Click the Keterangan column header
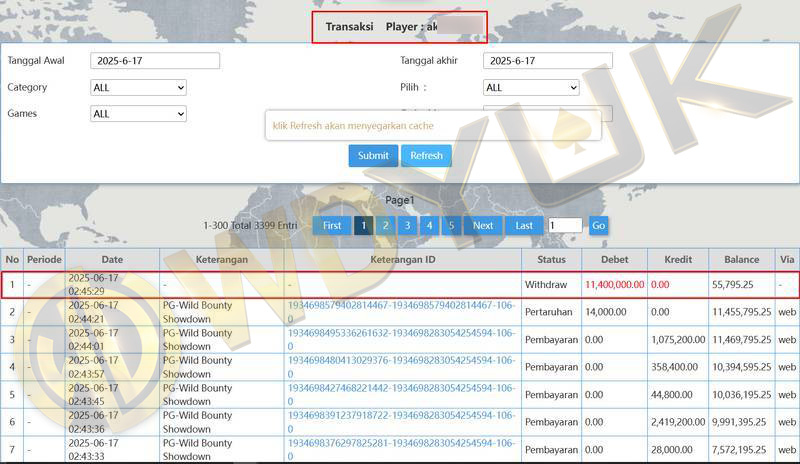The width and height of the screenshot is (800, 464). click(222, 259)
